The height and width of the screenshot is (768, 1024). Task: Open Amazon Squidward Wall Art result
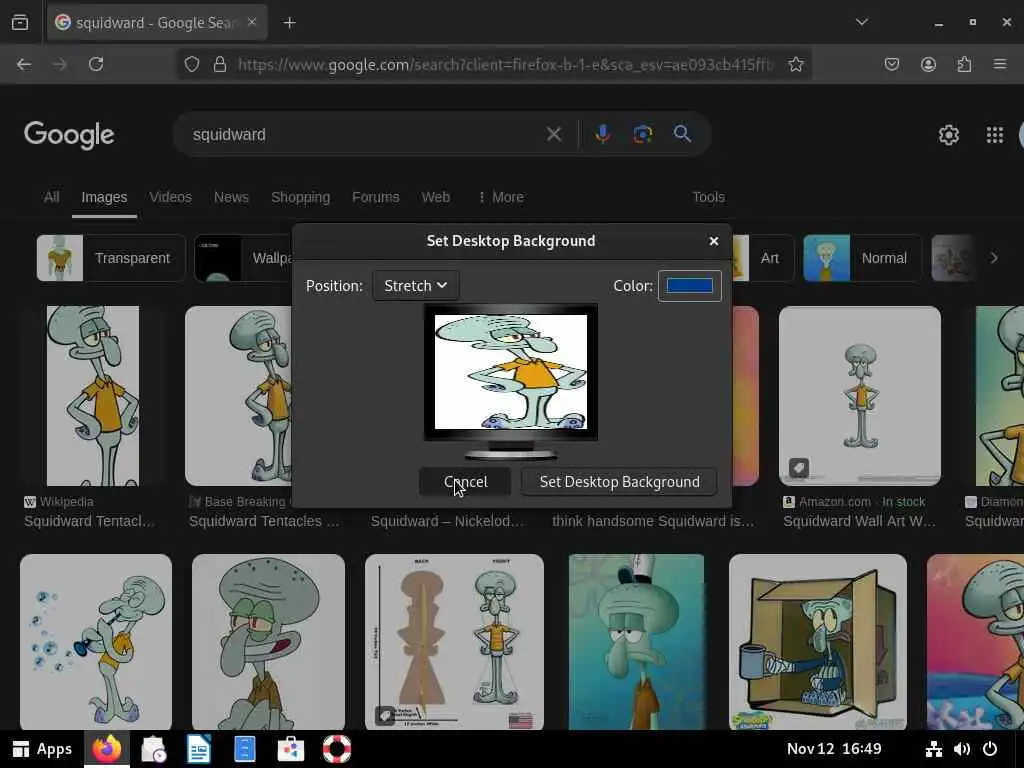click(x=859, y=396)
